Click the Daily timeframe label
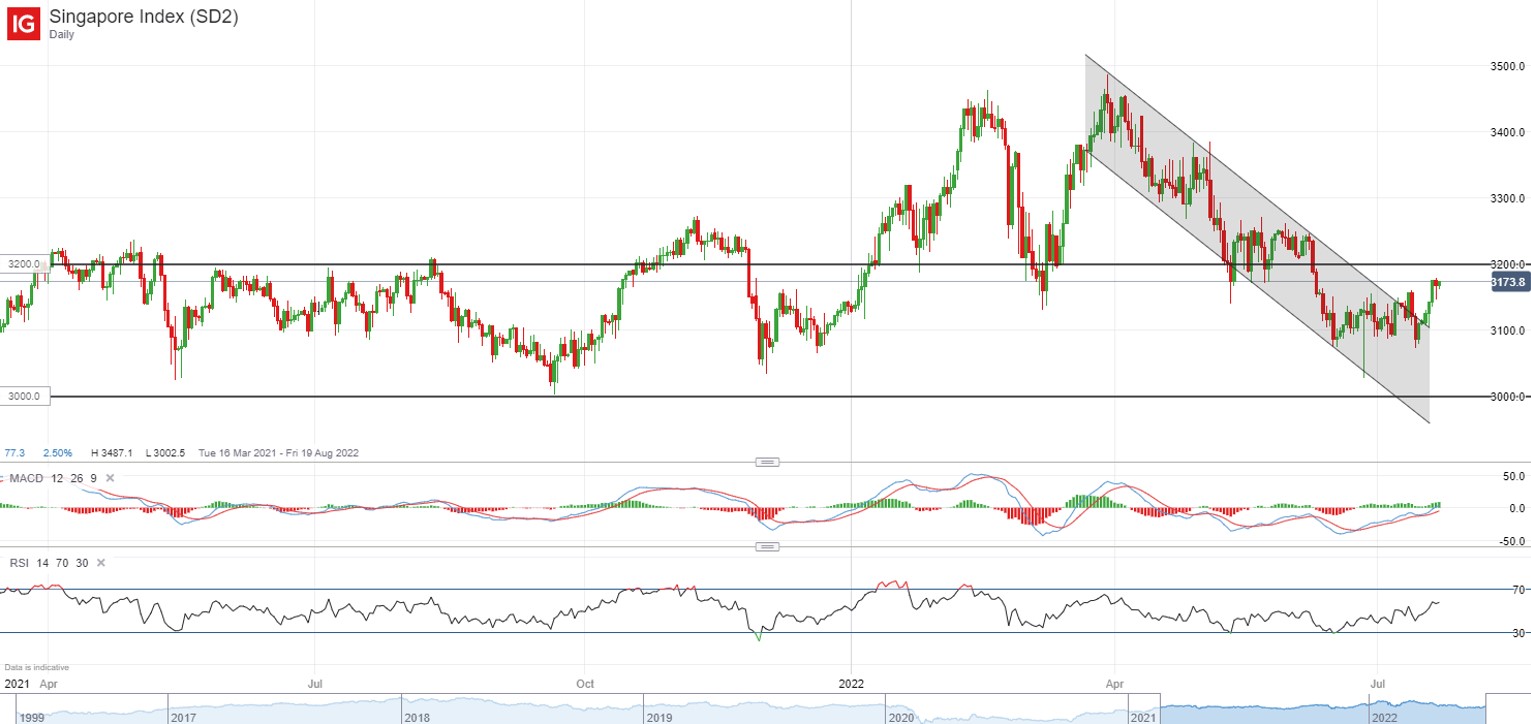The height and width of the screenshot is (724, 1531). tap(61, 35)
